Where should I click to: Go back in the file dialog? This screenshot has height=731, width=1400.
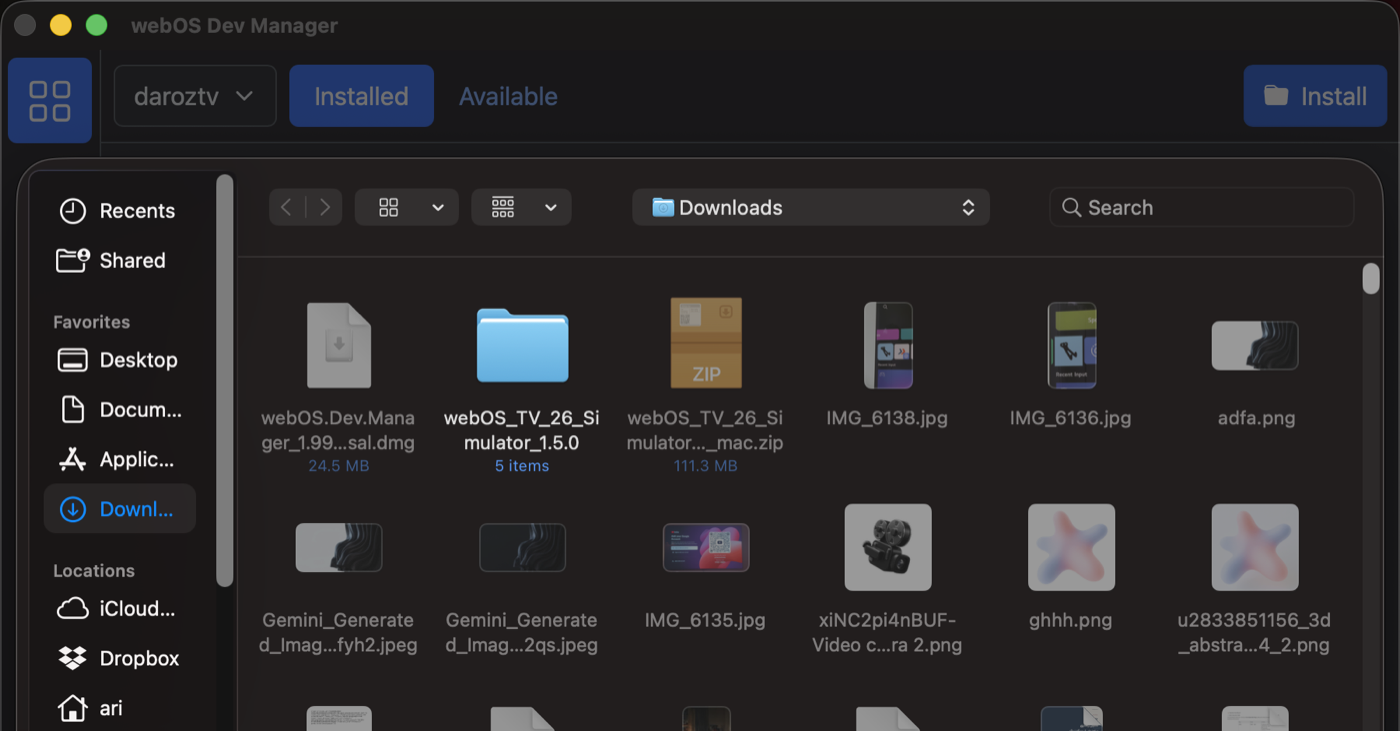(287, 207)
